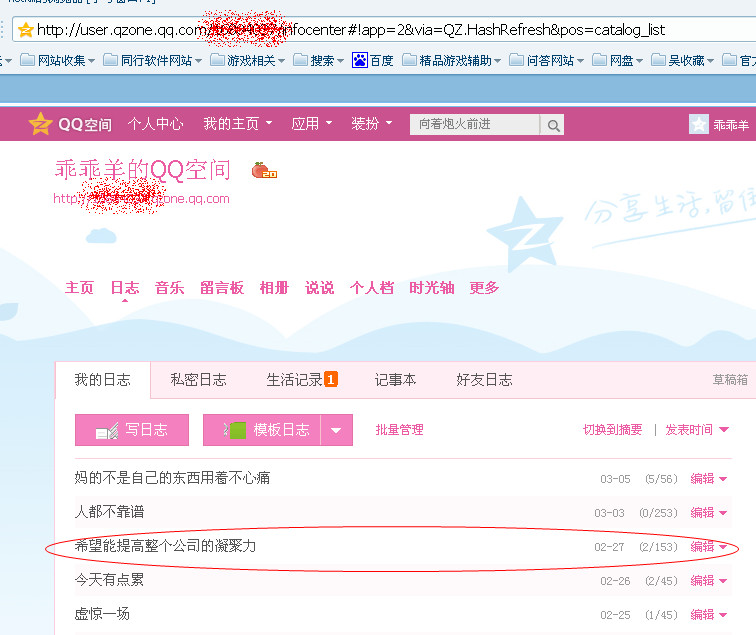Image resolution: width=756 pixels, height=635 pixels.
Task: Open the log 妈的不是自己的东西用着不心痛
Action: point(172,478)
